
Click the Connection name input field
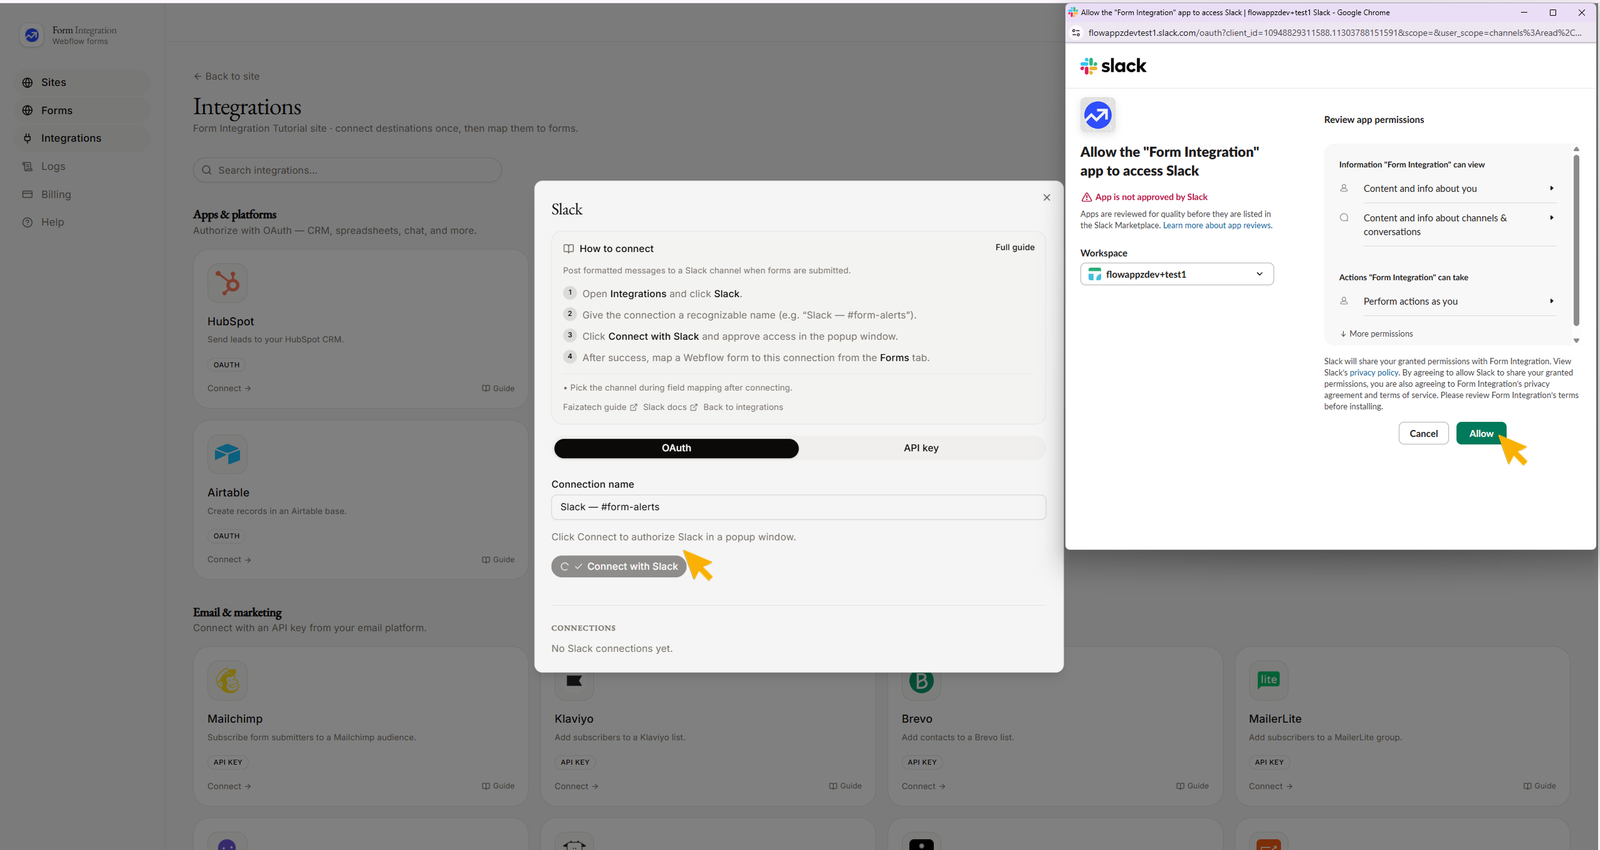[x=798, y=507]
